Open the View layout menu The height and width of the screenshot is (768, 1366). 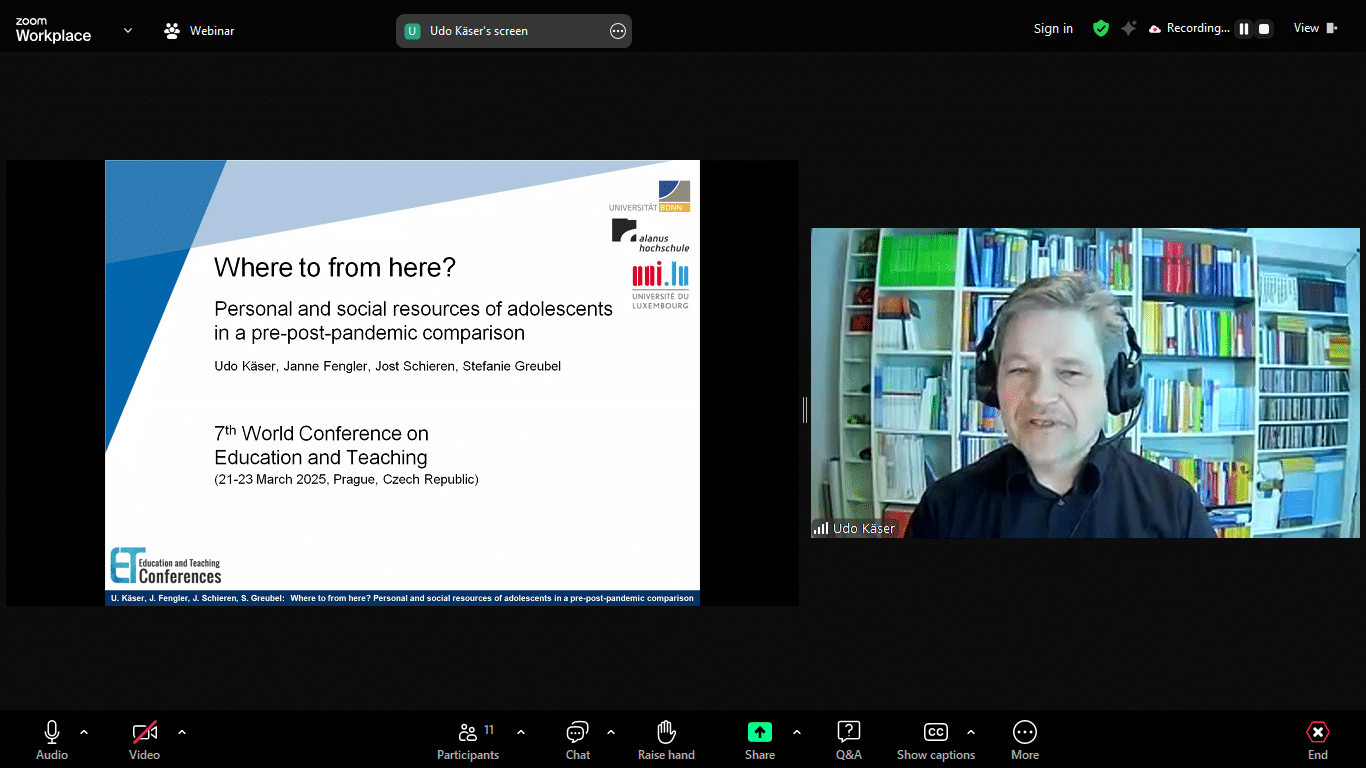tap(1315, 29)
